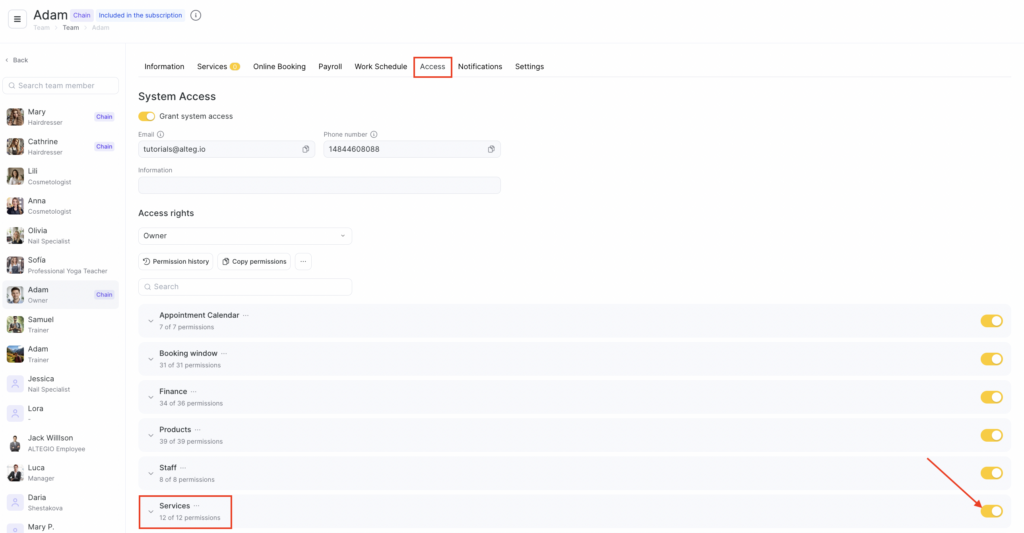Click Lili's avatar photo
1024x533 pixels.
15,176
